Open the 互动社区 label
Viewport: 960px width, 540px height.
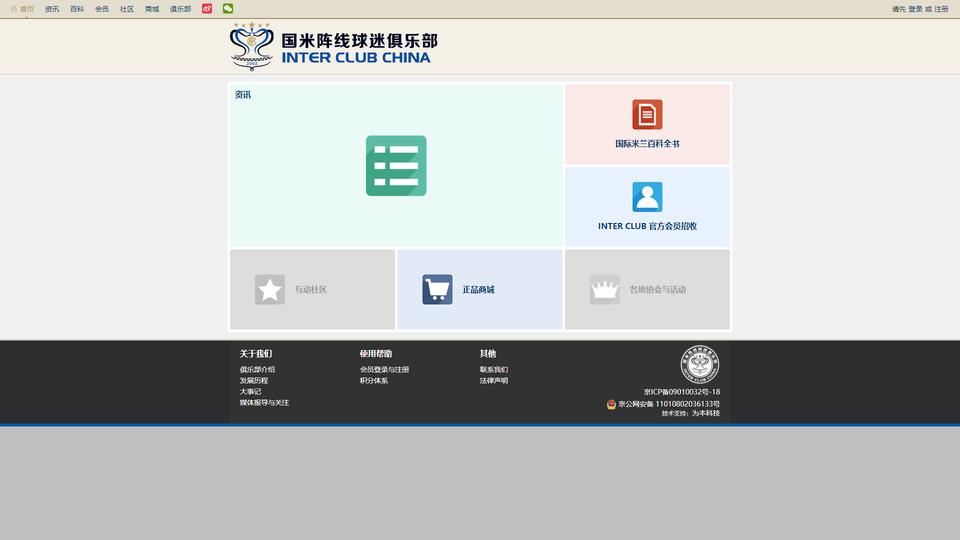coord(311,290)
